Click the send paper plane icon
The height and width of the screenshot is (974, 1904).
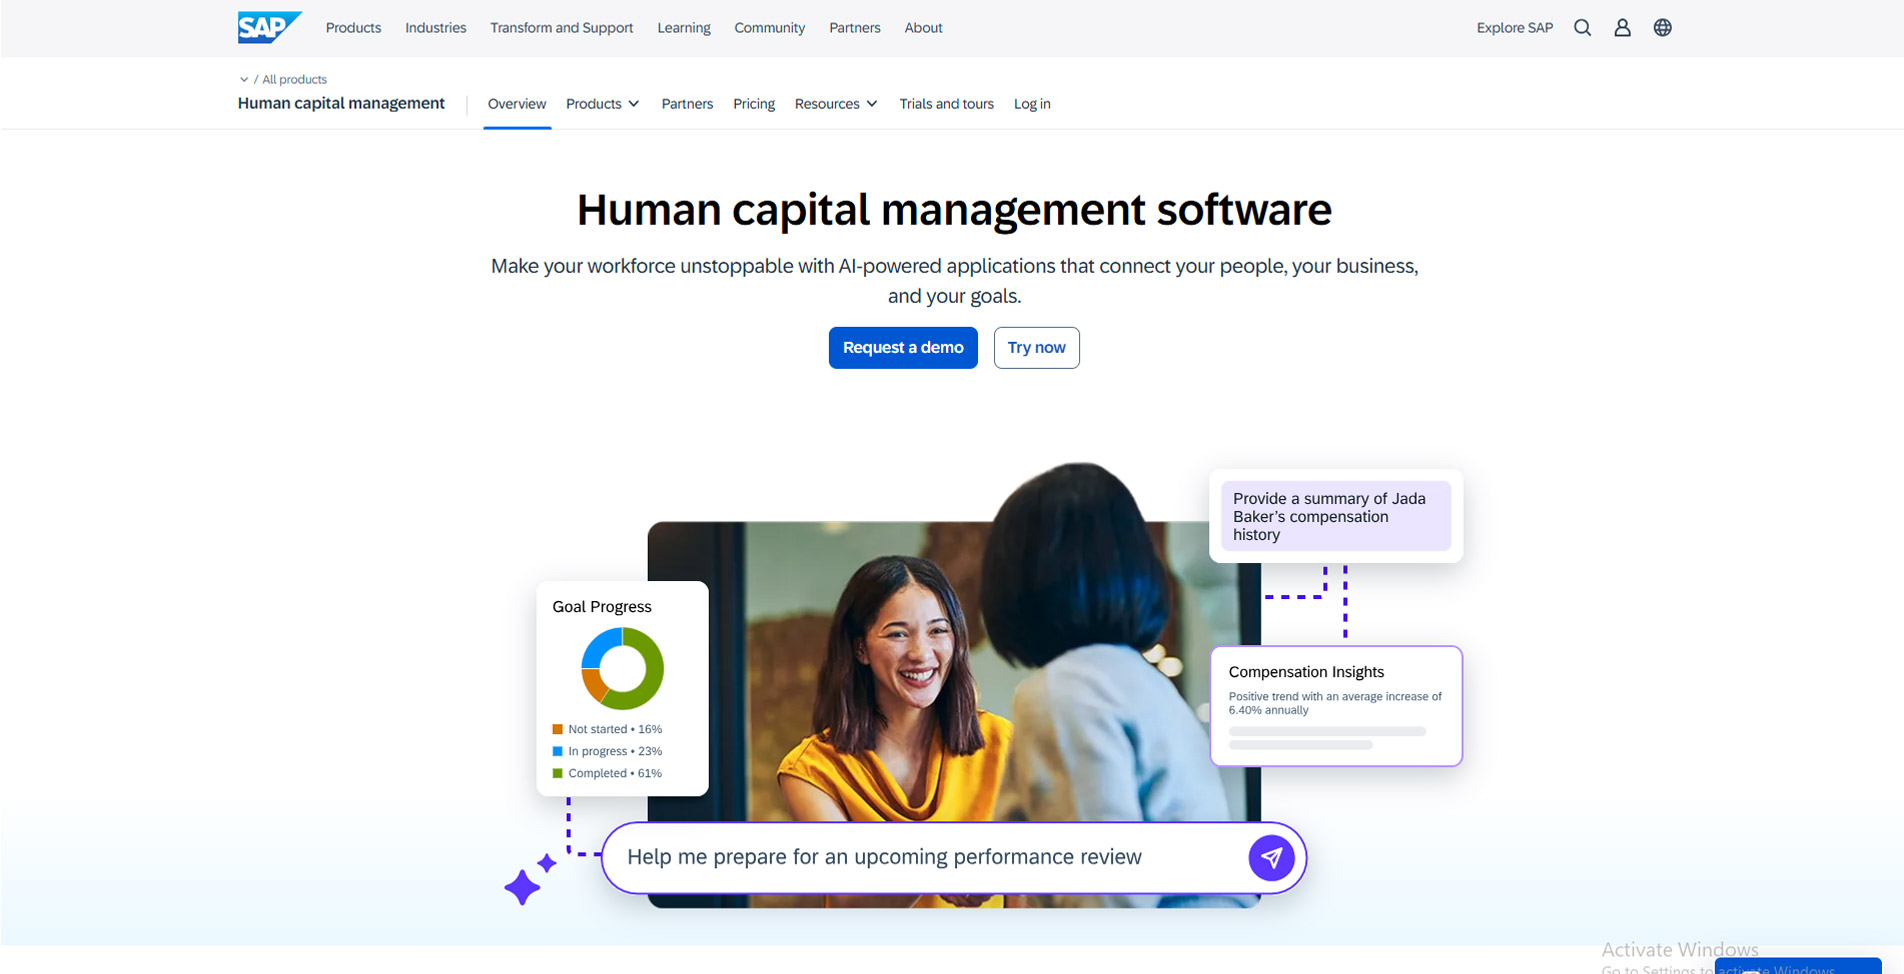[1271, 857]
